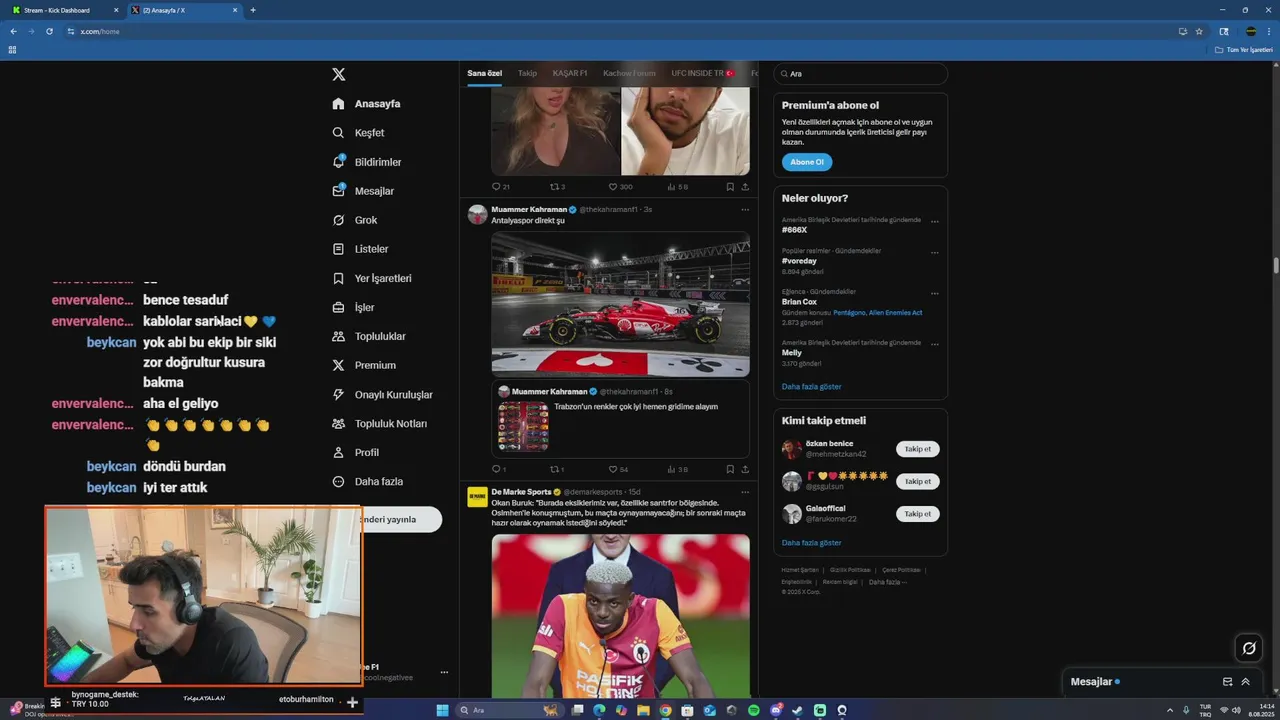The width and height of the screenshot is (1280, 720).
Task: Click Daha fazla göster under Kimi takip etmeli
Action: click(x=811, y=542)
